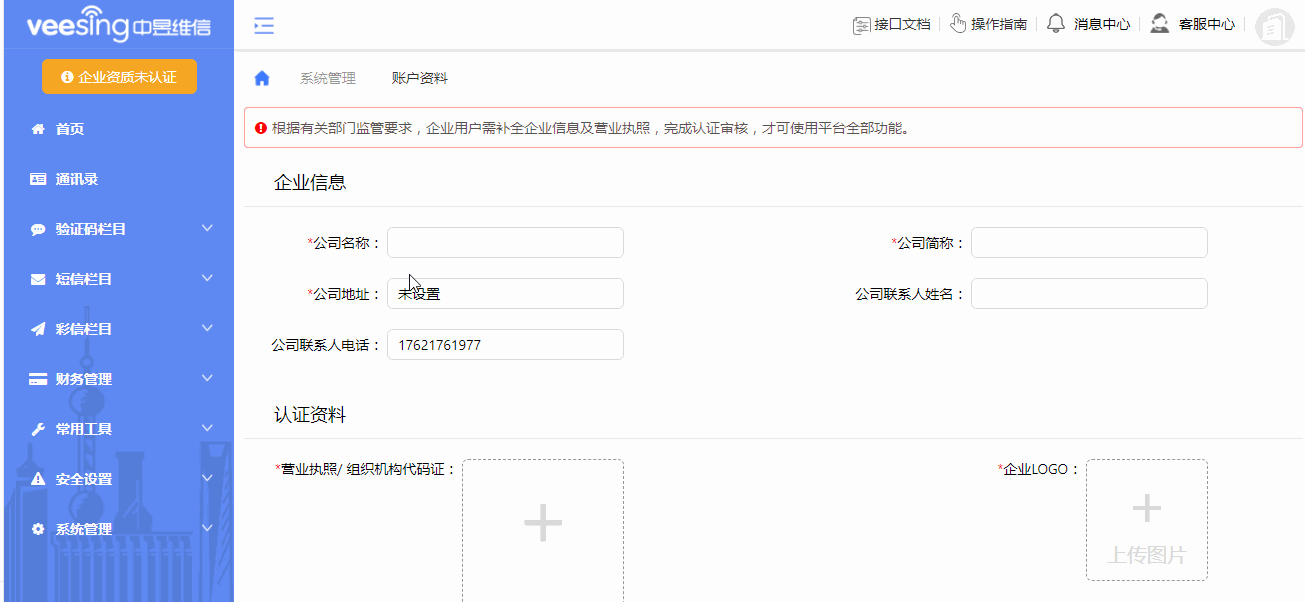This screenshot has width=1305, height=602.
Task: Collapse the sidebar with the toggle icon
Action: [x=263, y=25]
